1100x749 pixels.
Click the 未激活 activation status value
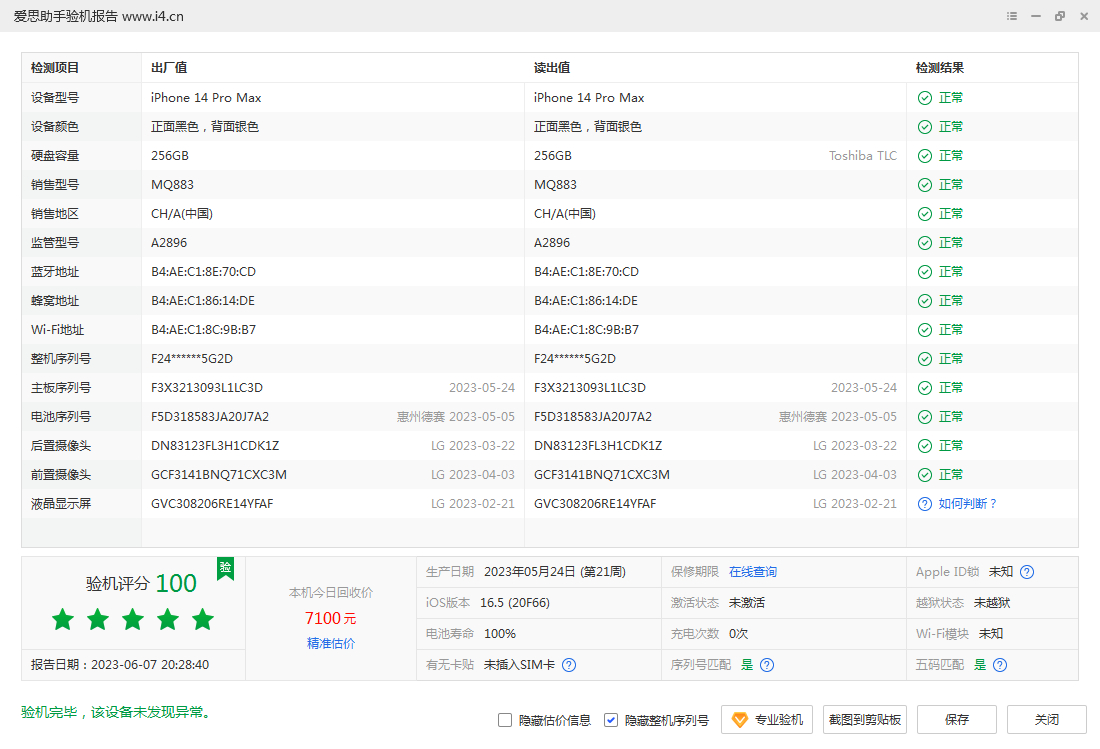[746, 603]
